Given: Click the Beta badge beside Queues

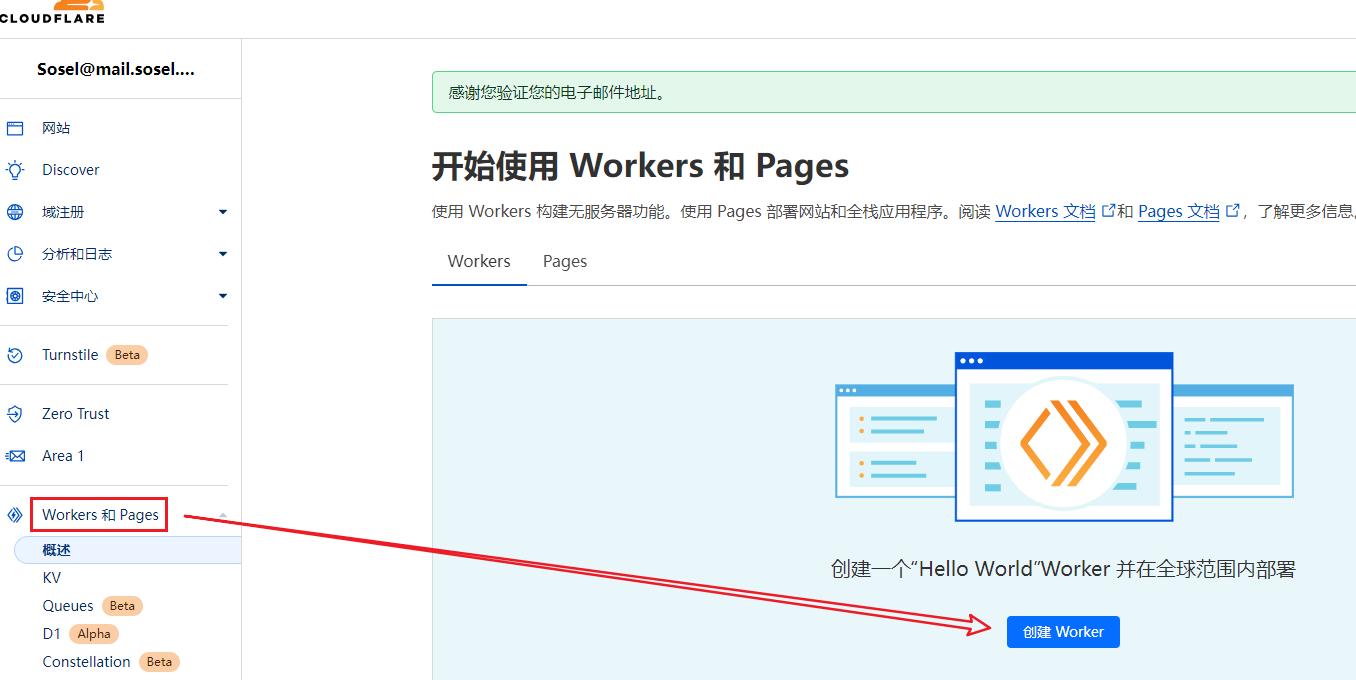Looking at the screenshot, I should click(122, 606).
